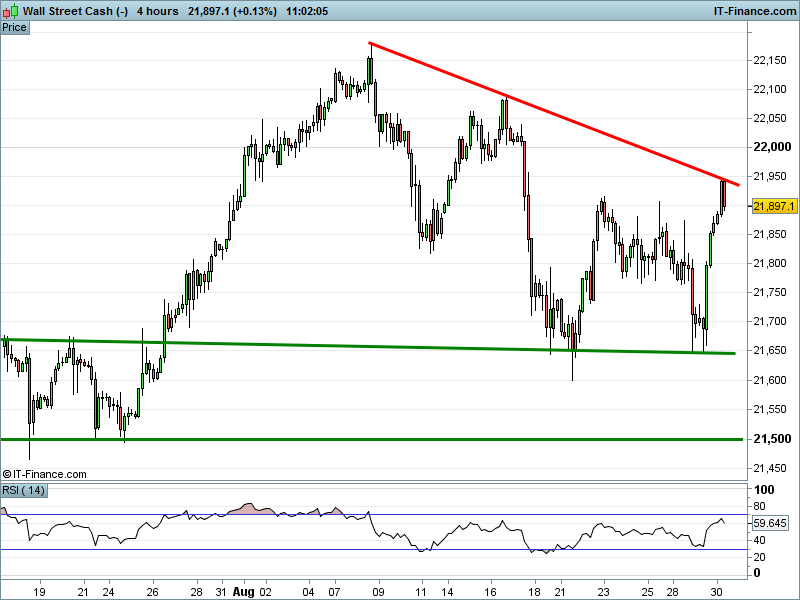The width and height of the screenshot is (800, 600).
Task: Click the yellow 21,897.1 current price tag
Action: click(774, 206)
